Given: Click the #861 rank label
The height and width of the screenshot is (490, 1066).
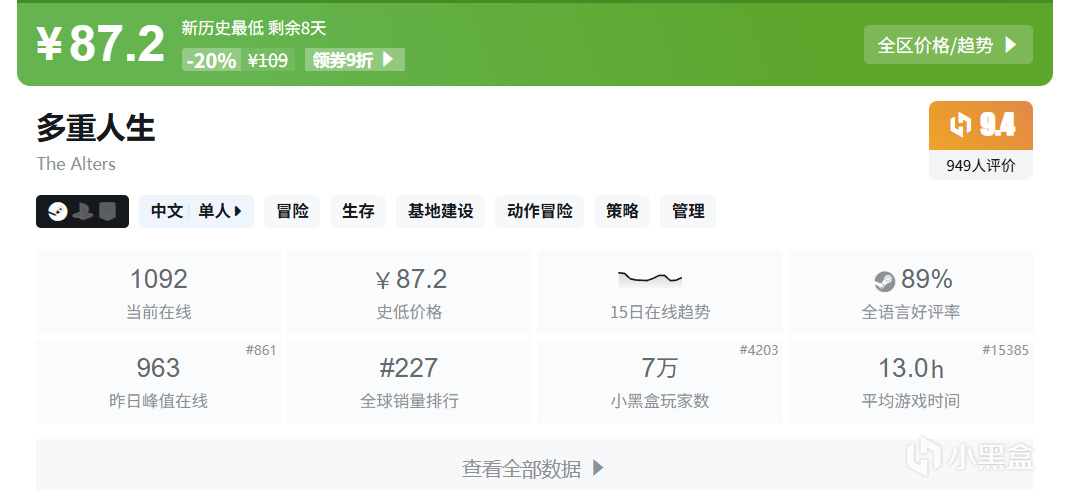Looking at the screenshot, I should tap(261, 351).
